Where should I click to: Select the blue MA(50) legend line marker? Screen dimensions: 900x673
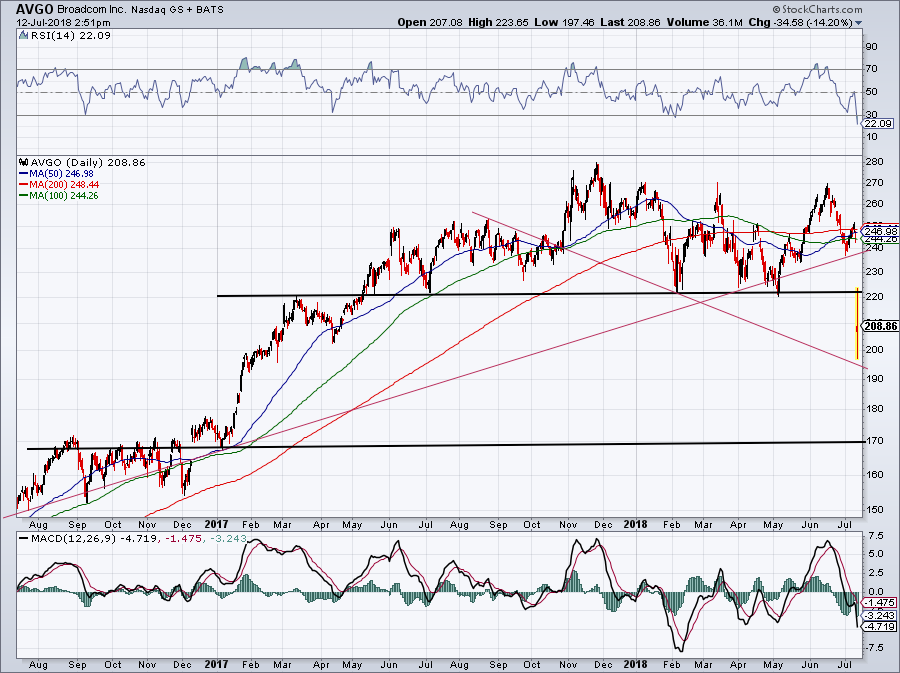tap(23, 173)
